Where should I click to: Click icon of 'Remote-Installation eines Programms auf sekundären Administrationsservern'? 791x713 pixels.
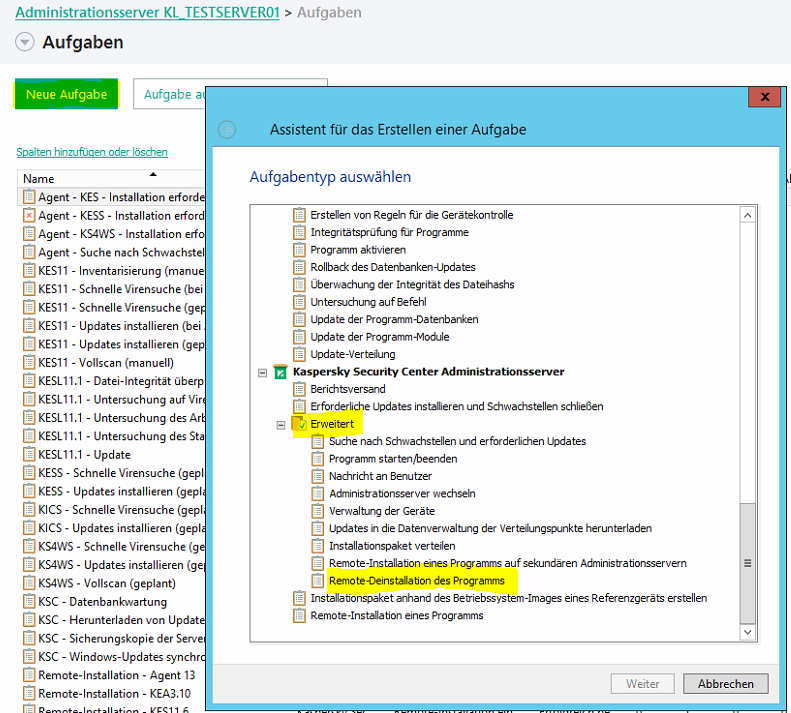(317, 564)
